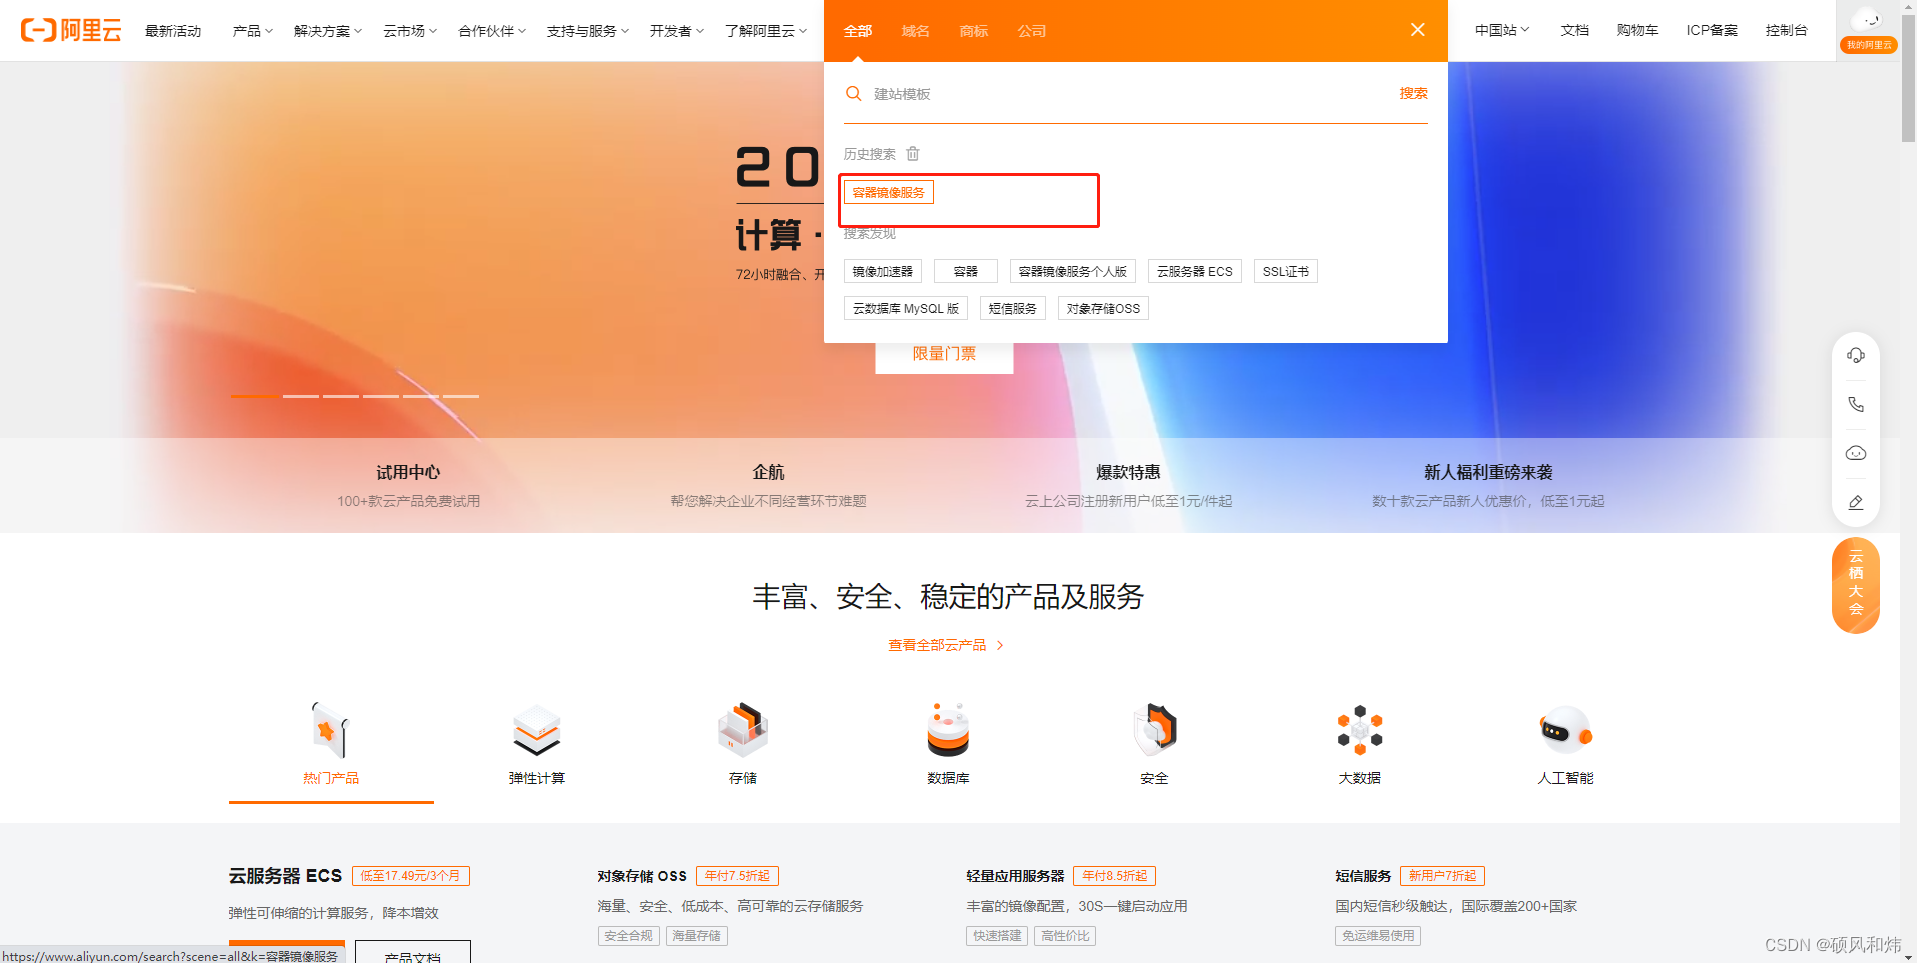Select suggestion tag 容器镜像服务个人版
Screen dimensions: 1917x963
click(x=1072, y=271)
